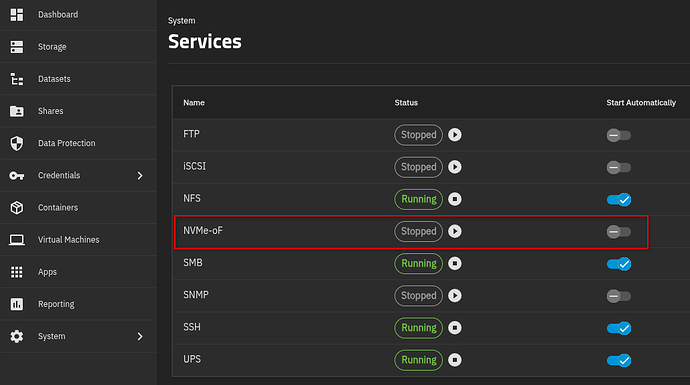Select the SMB service name
The height and width of the screenshot is (385, 690).
tap(193, 262)
